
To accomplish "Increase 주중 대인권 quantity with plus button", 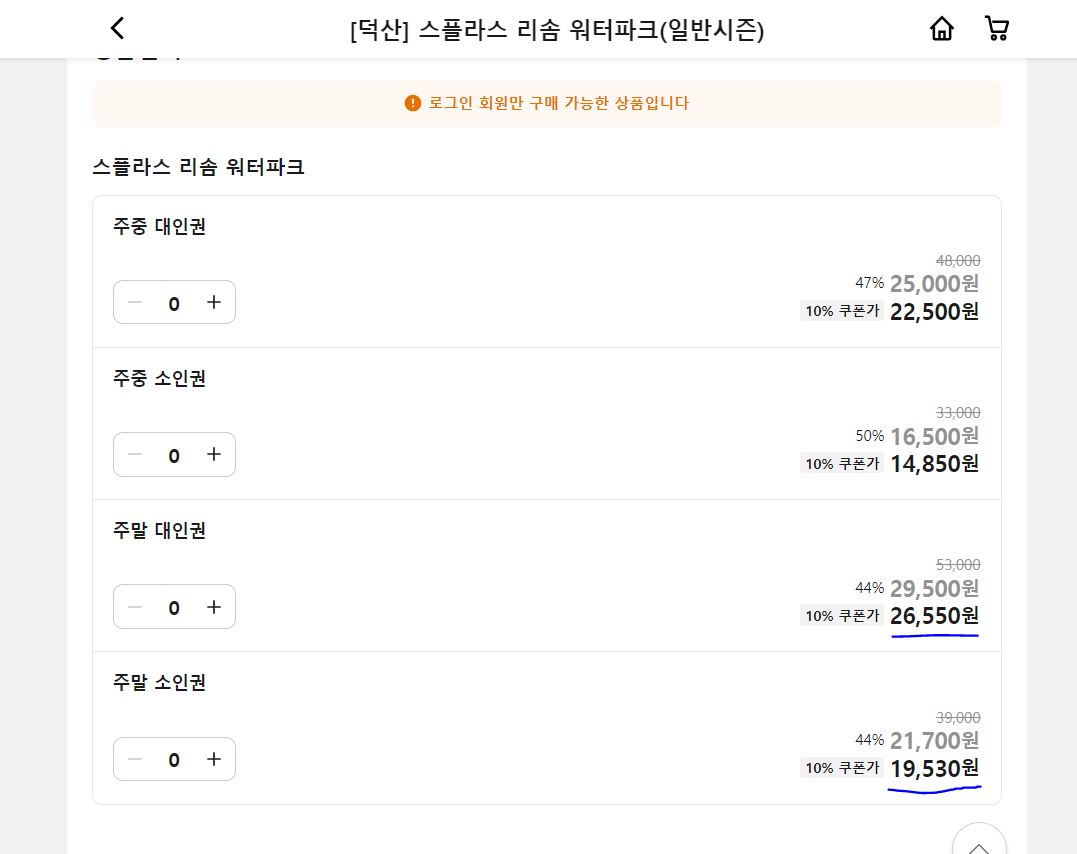I will point(213,302).
